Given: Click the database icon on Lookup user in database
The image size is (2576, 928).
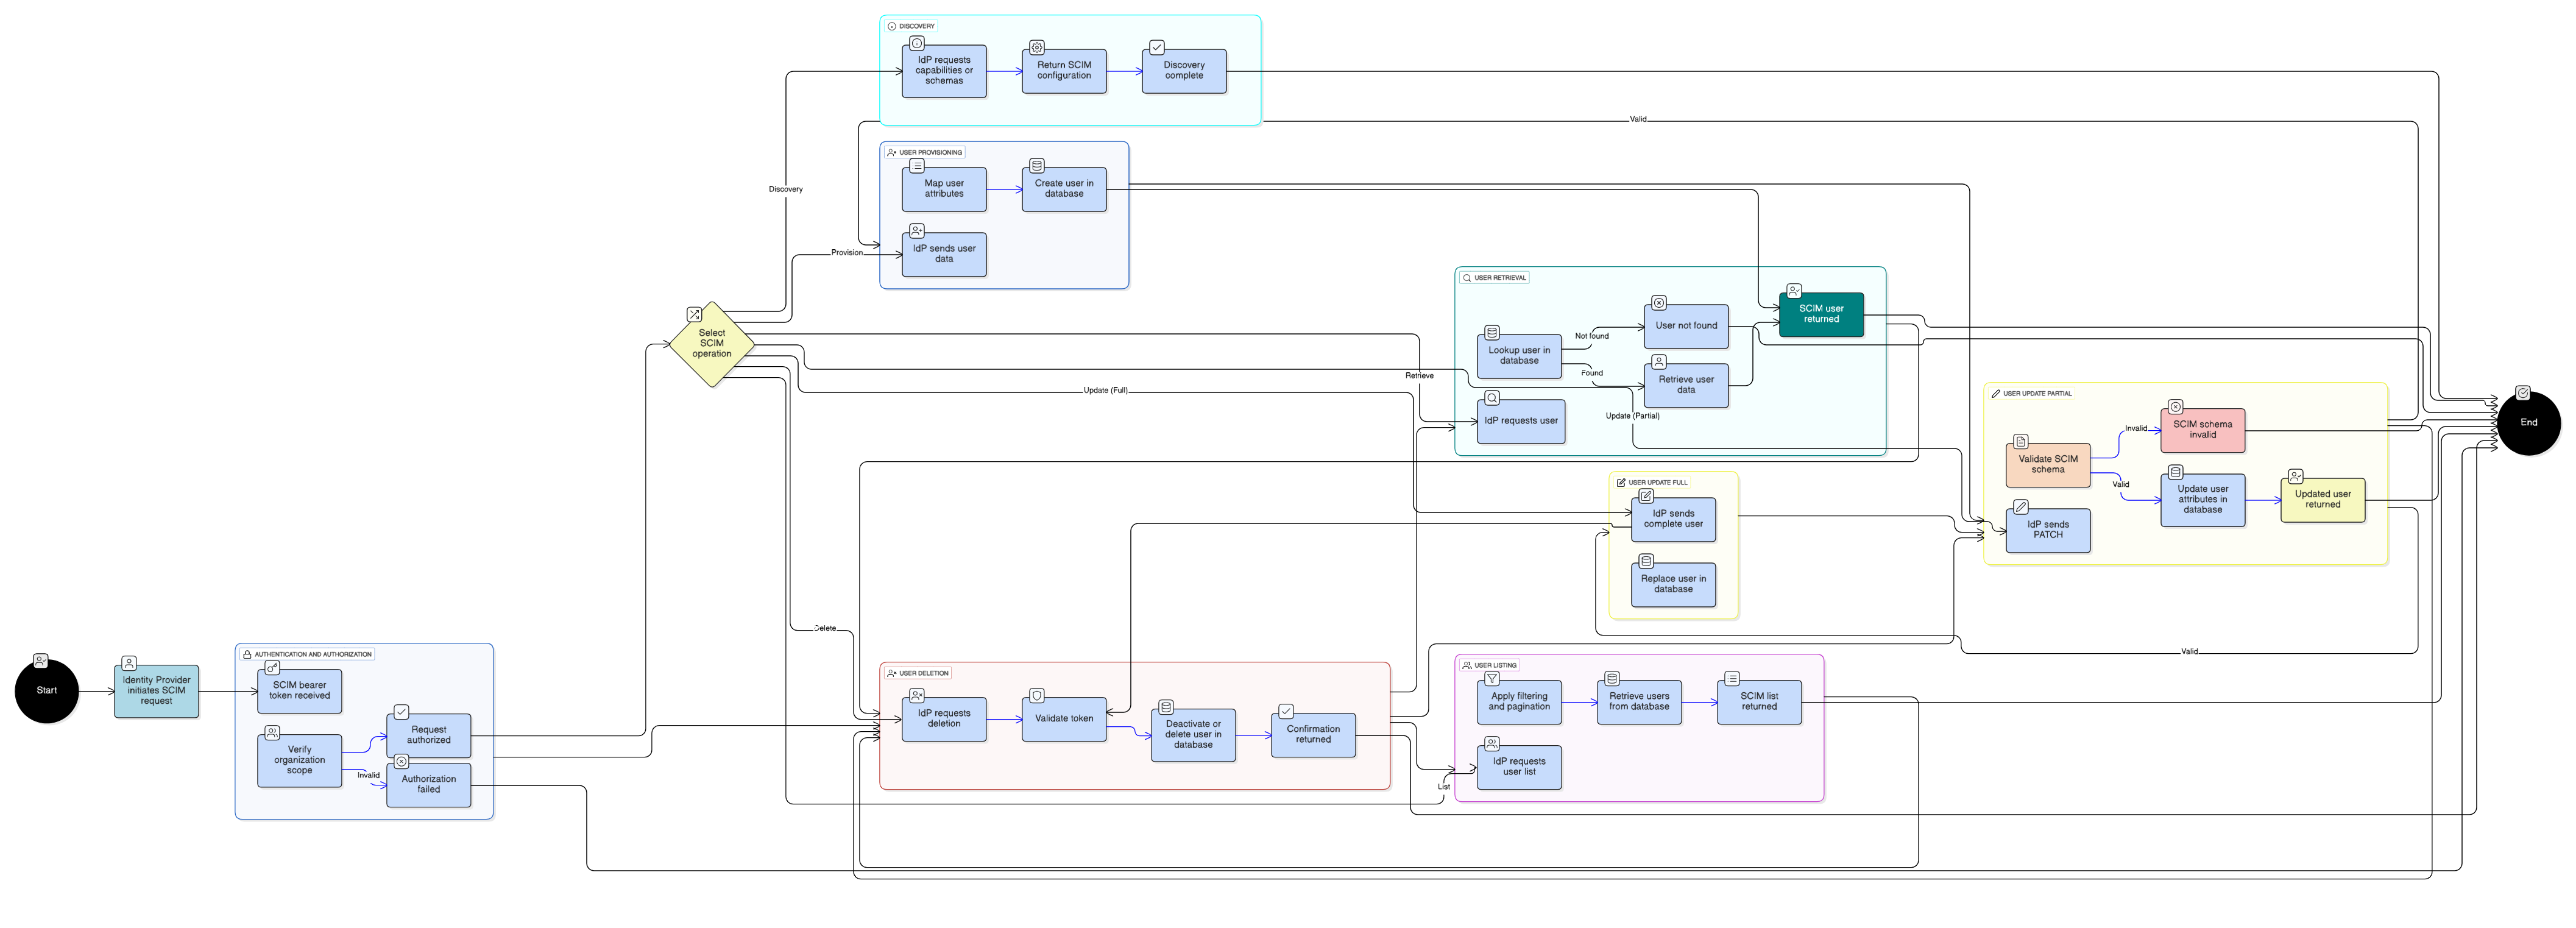Looking at the screenshot, I should 1492,332.
